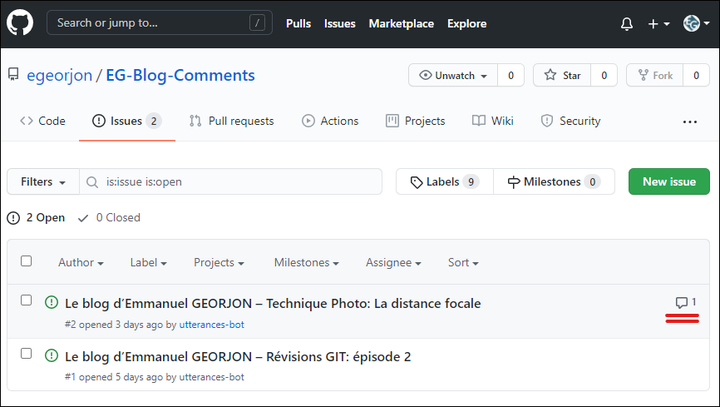720x407 pixels.
Task: Click the slash shortcut key icon
Action: (257, 23)
